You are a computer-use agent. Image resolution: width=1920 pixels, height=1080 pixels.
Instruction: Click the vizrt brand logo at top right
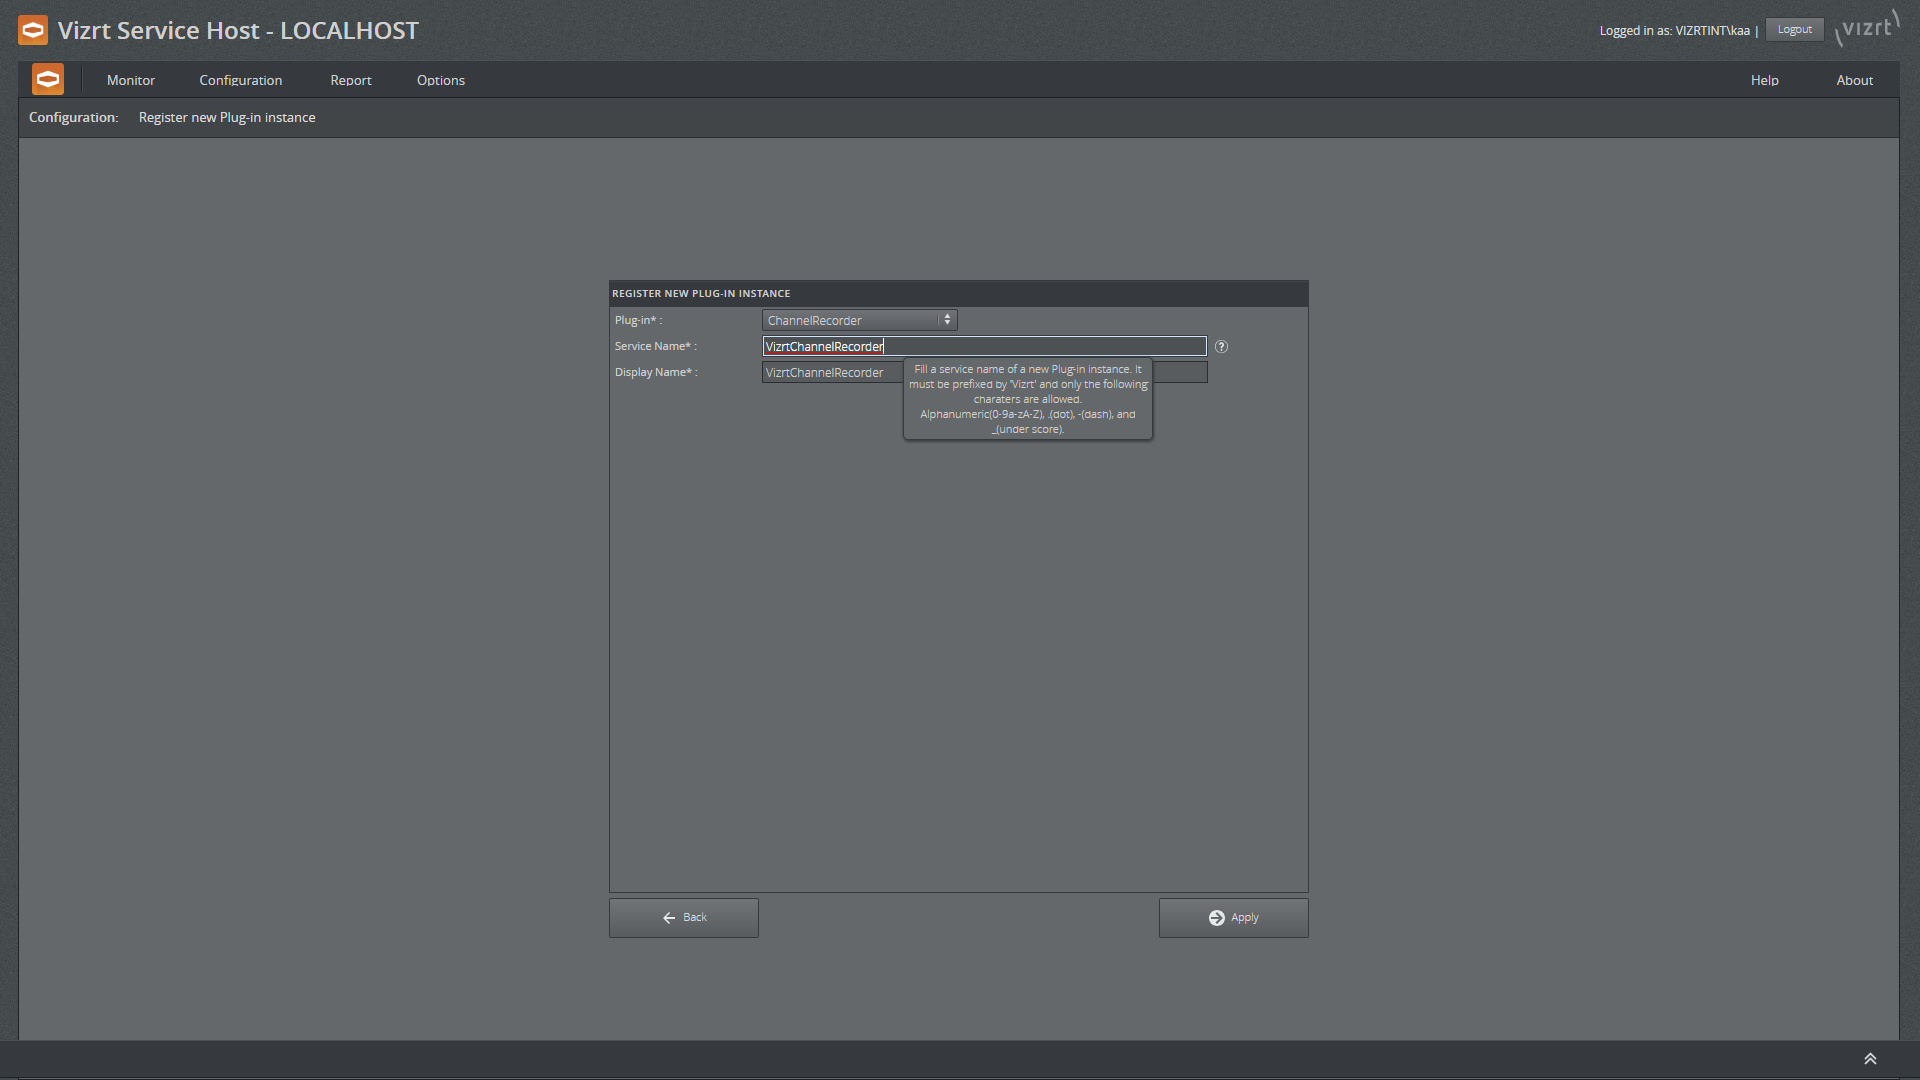point(1867,28)
